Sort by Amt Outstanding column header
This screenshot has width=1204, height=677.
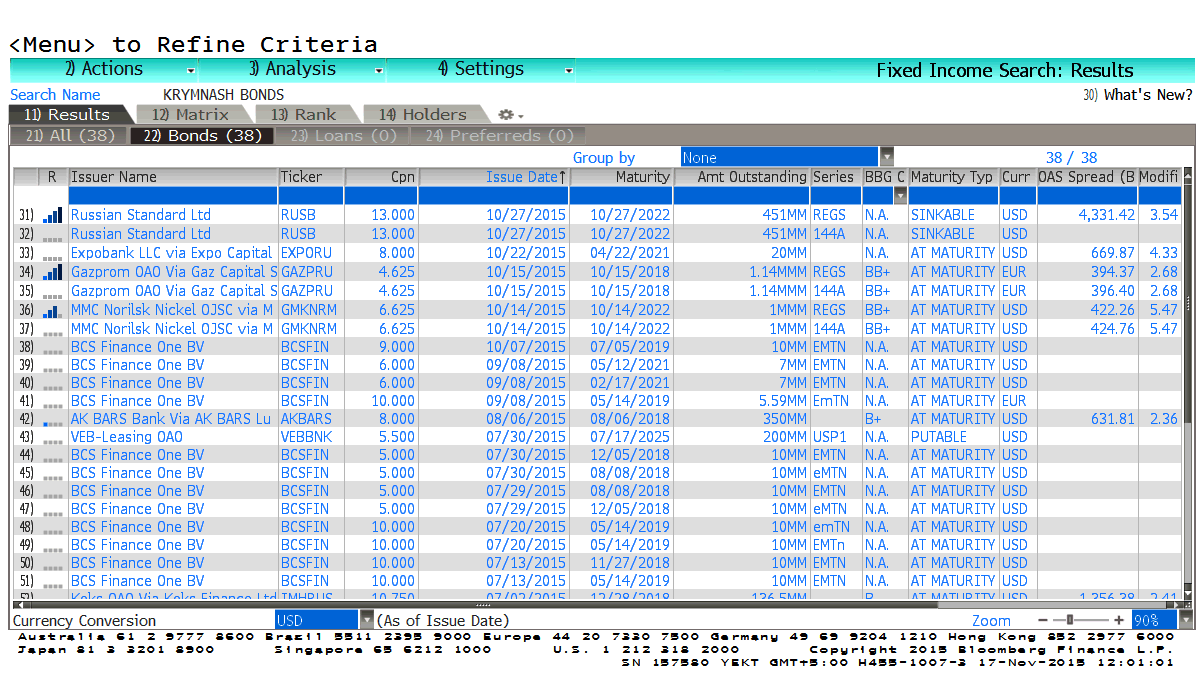pyautogui.click(x=741, y=177)
